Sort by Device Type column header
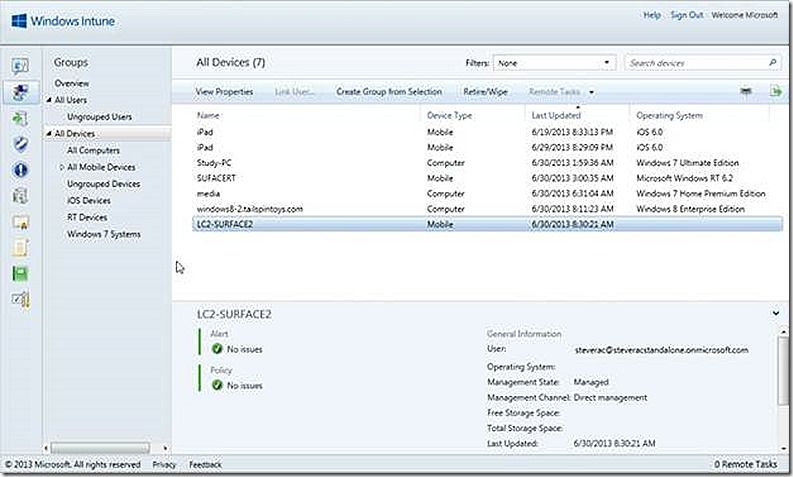Image resolution: width=793 pixels, height=477 pixels. [x=449, y=115]
